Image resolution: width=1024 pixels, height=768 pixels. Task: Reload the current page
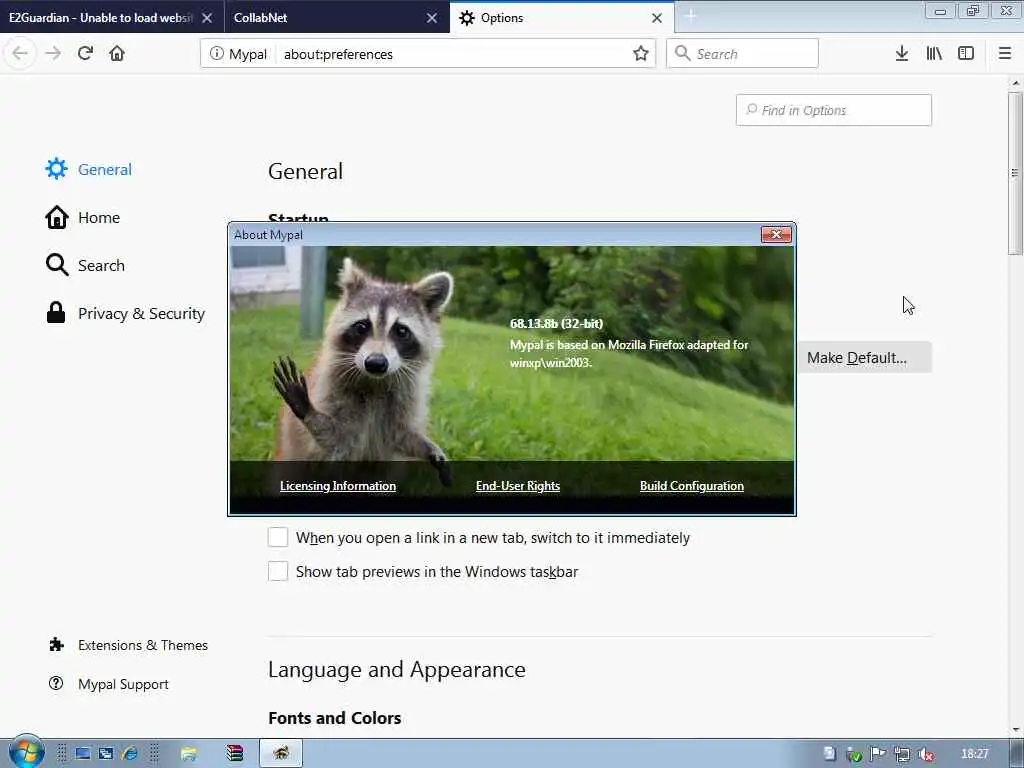[x=85, y=54]
